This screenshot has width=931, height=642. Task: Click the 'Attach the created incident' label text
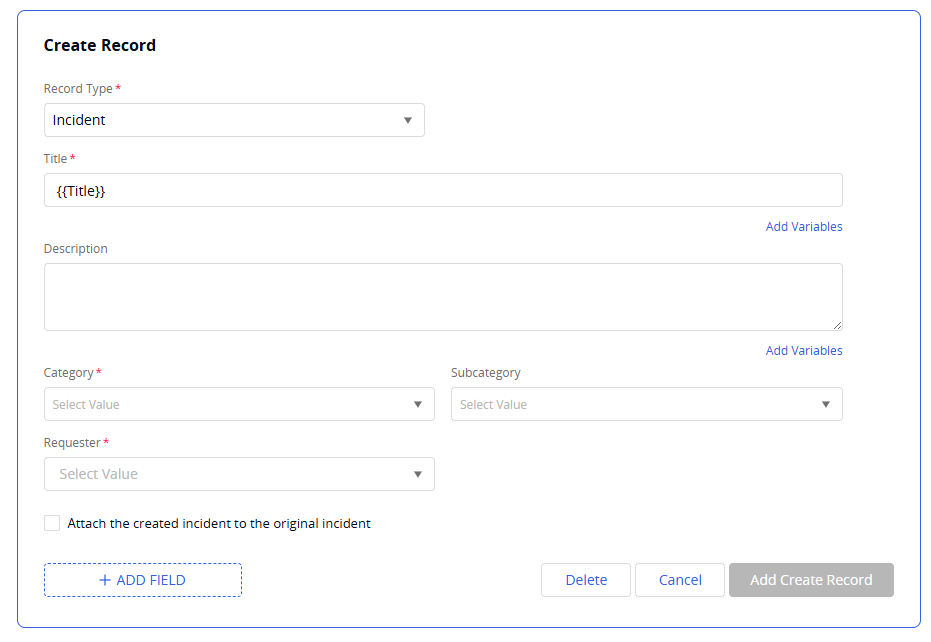point(219,523)
